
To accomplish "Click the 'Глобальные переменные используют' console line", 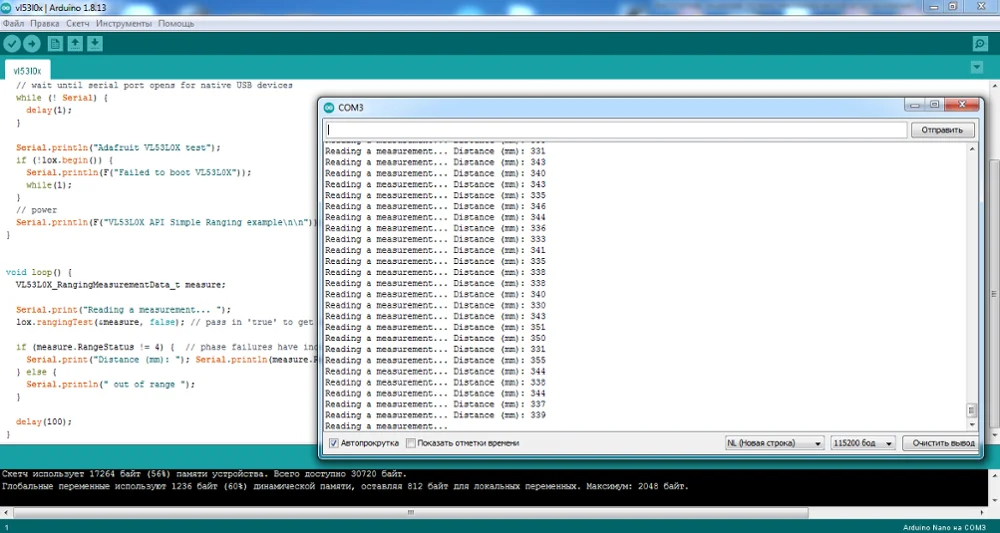I will pyautogui.click(x=346, y=486).
